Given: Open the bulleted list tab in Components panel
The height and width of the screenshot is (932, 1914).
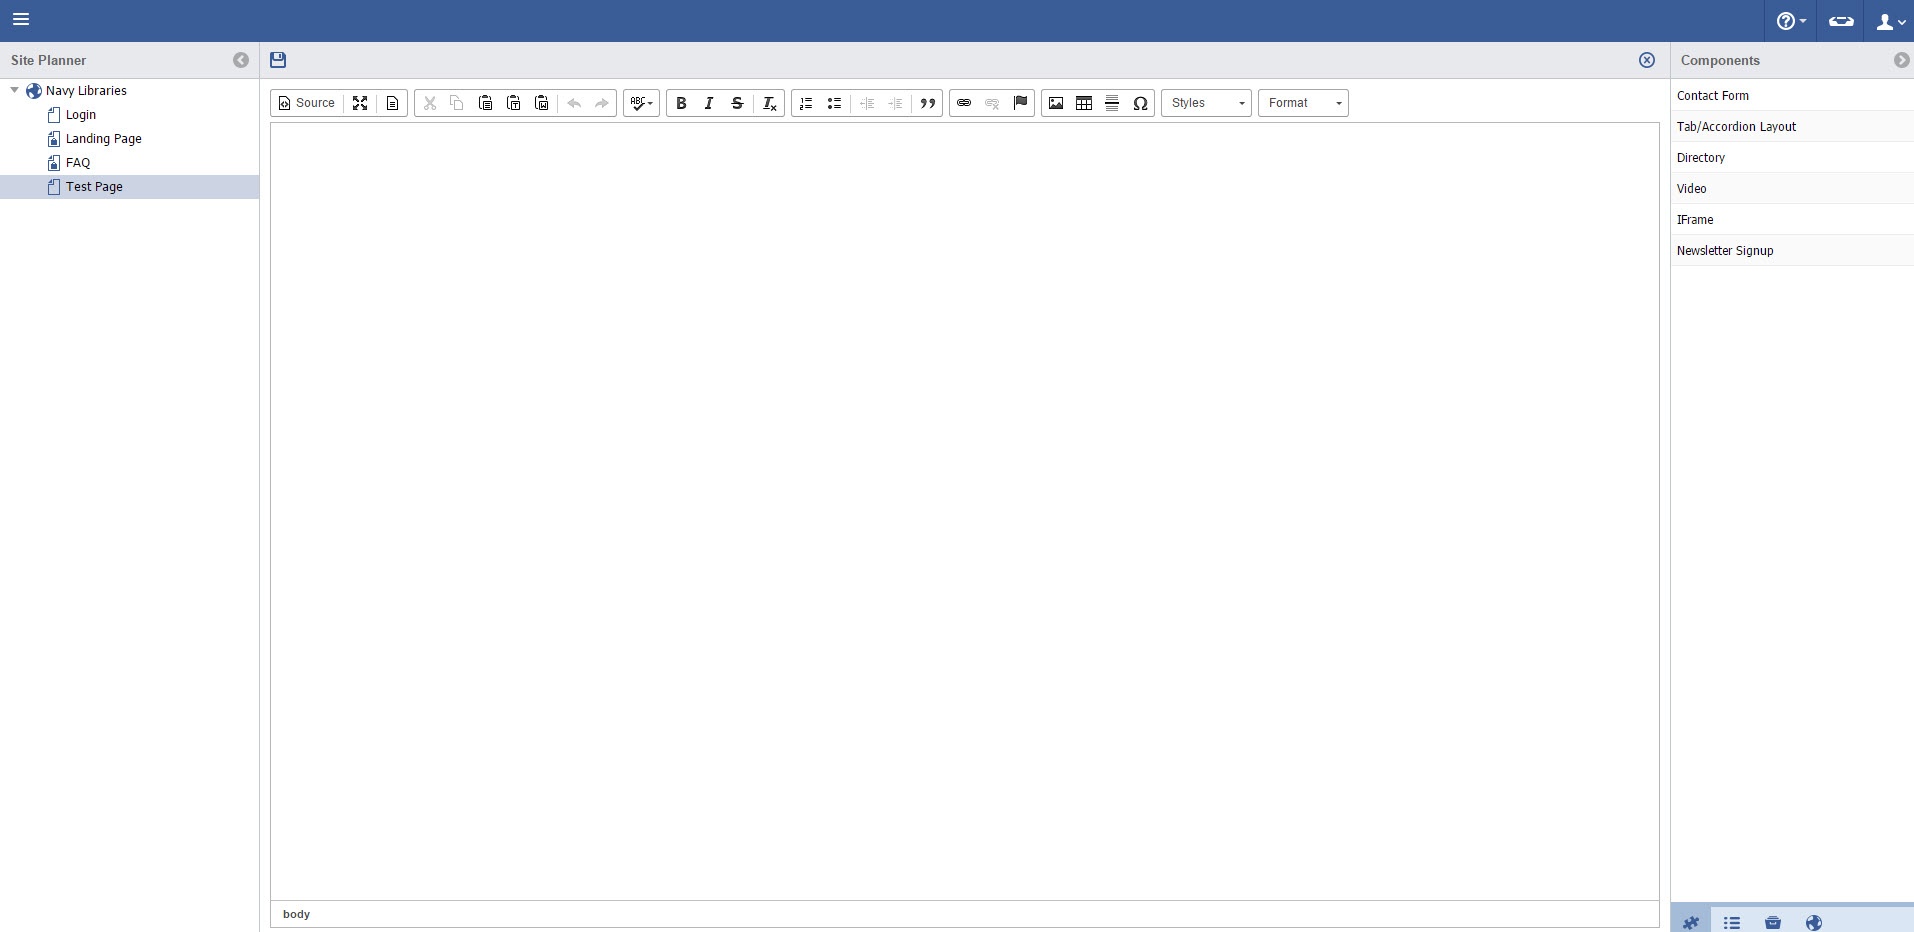Looking at the screenshot, I should [1731, 922].
